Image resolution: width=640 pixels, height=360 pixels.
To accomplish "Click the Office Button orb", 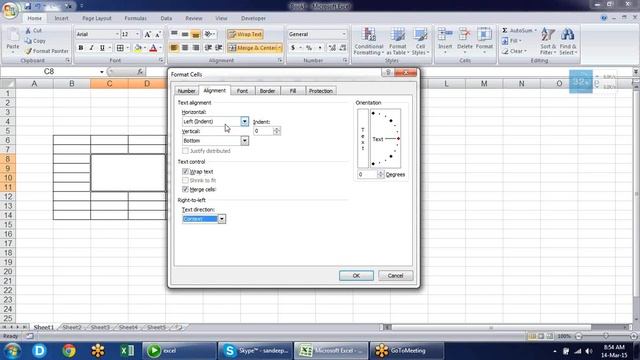I will [10, 10].
